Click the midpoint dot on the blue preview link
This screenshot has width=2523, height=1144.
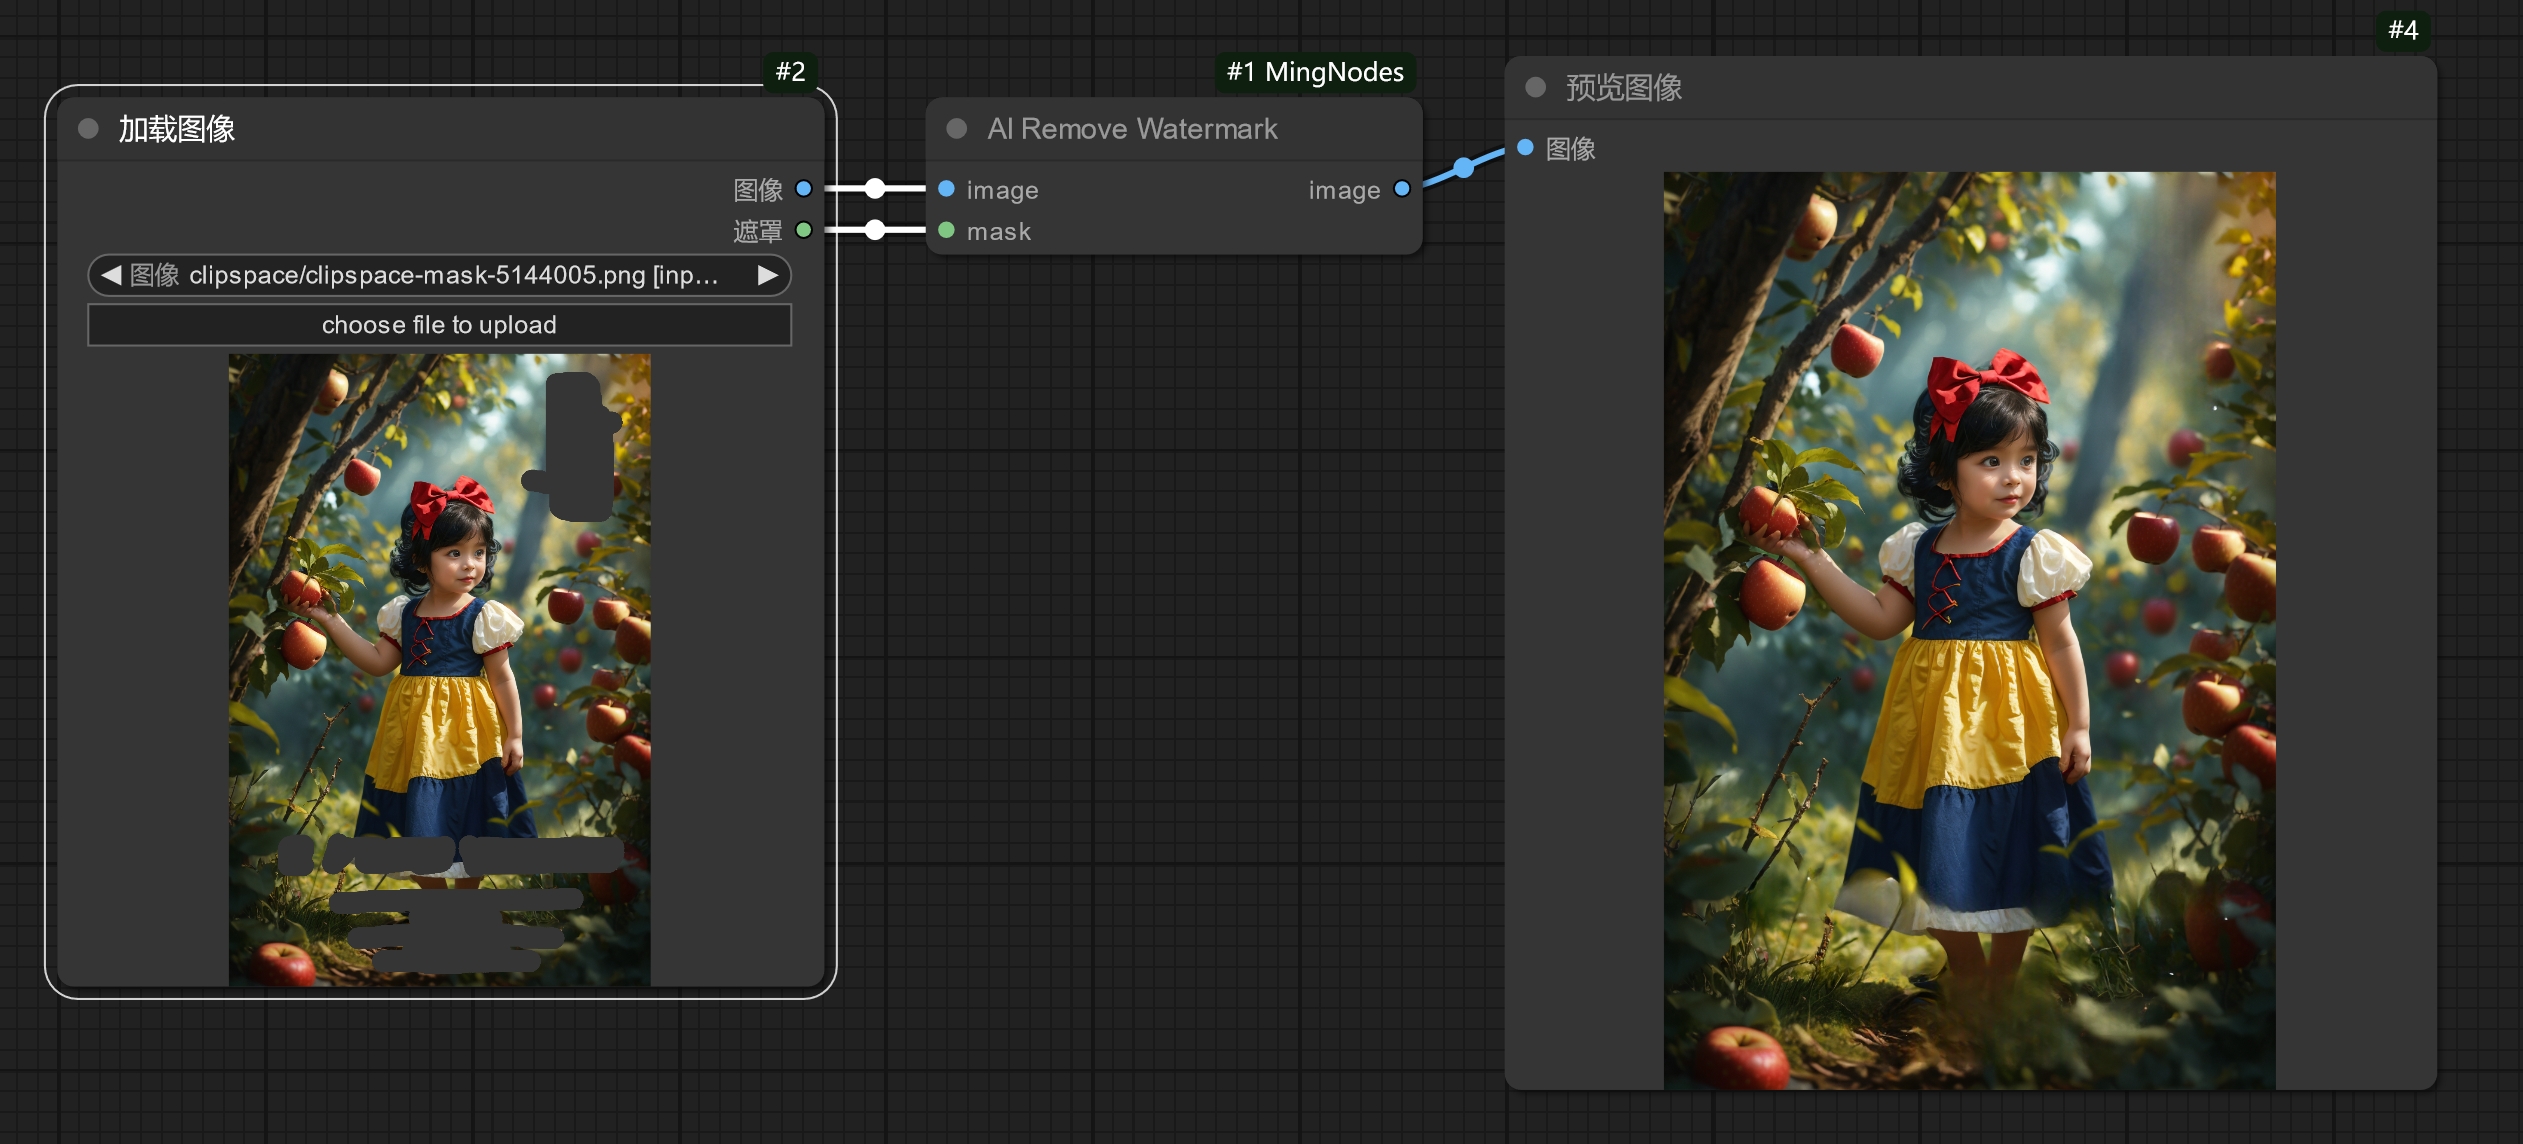tap(1463, 167)
